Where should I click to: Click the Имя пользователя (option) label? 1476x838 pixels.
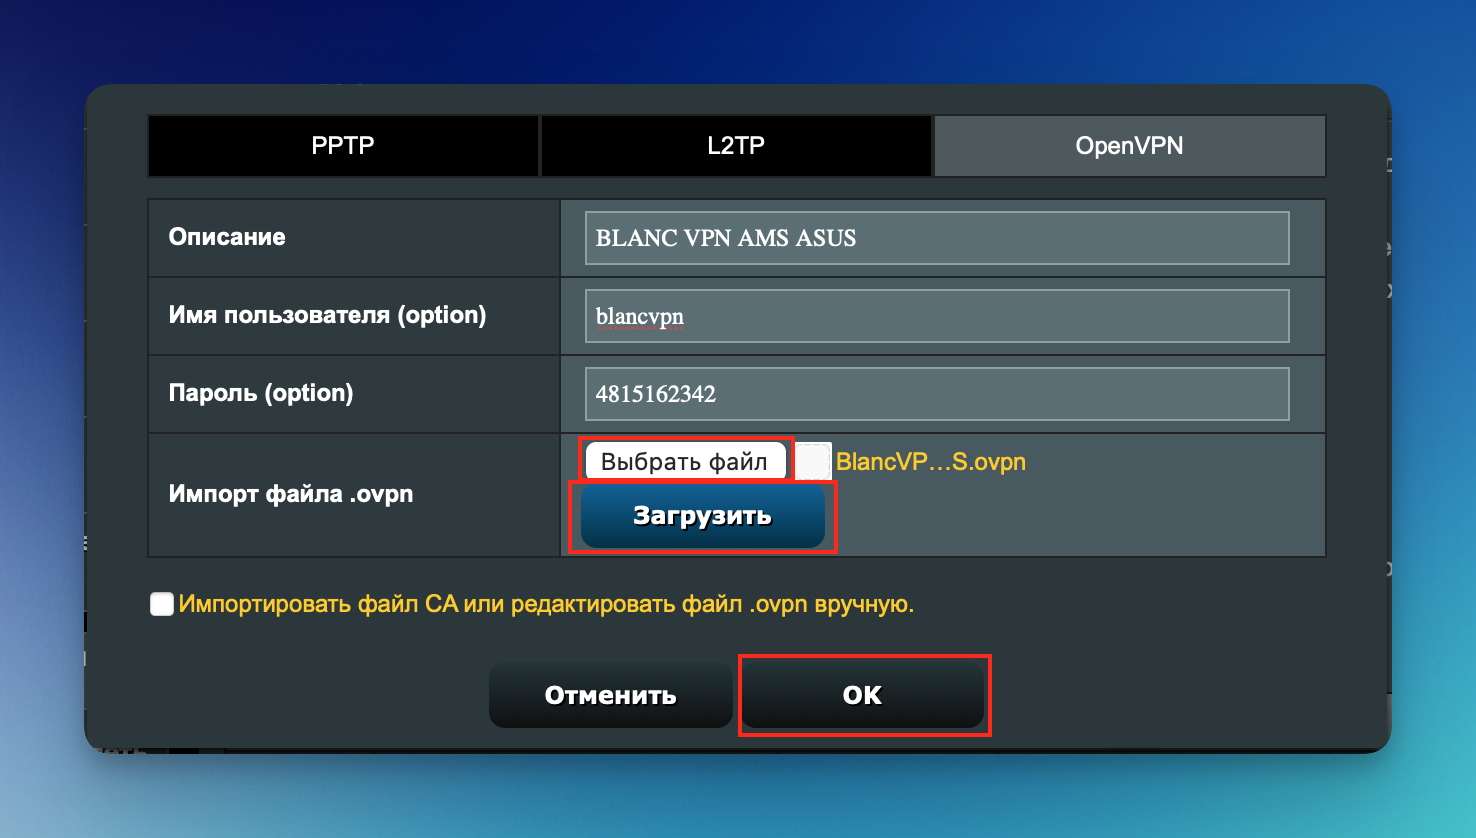coord(327,315)
